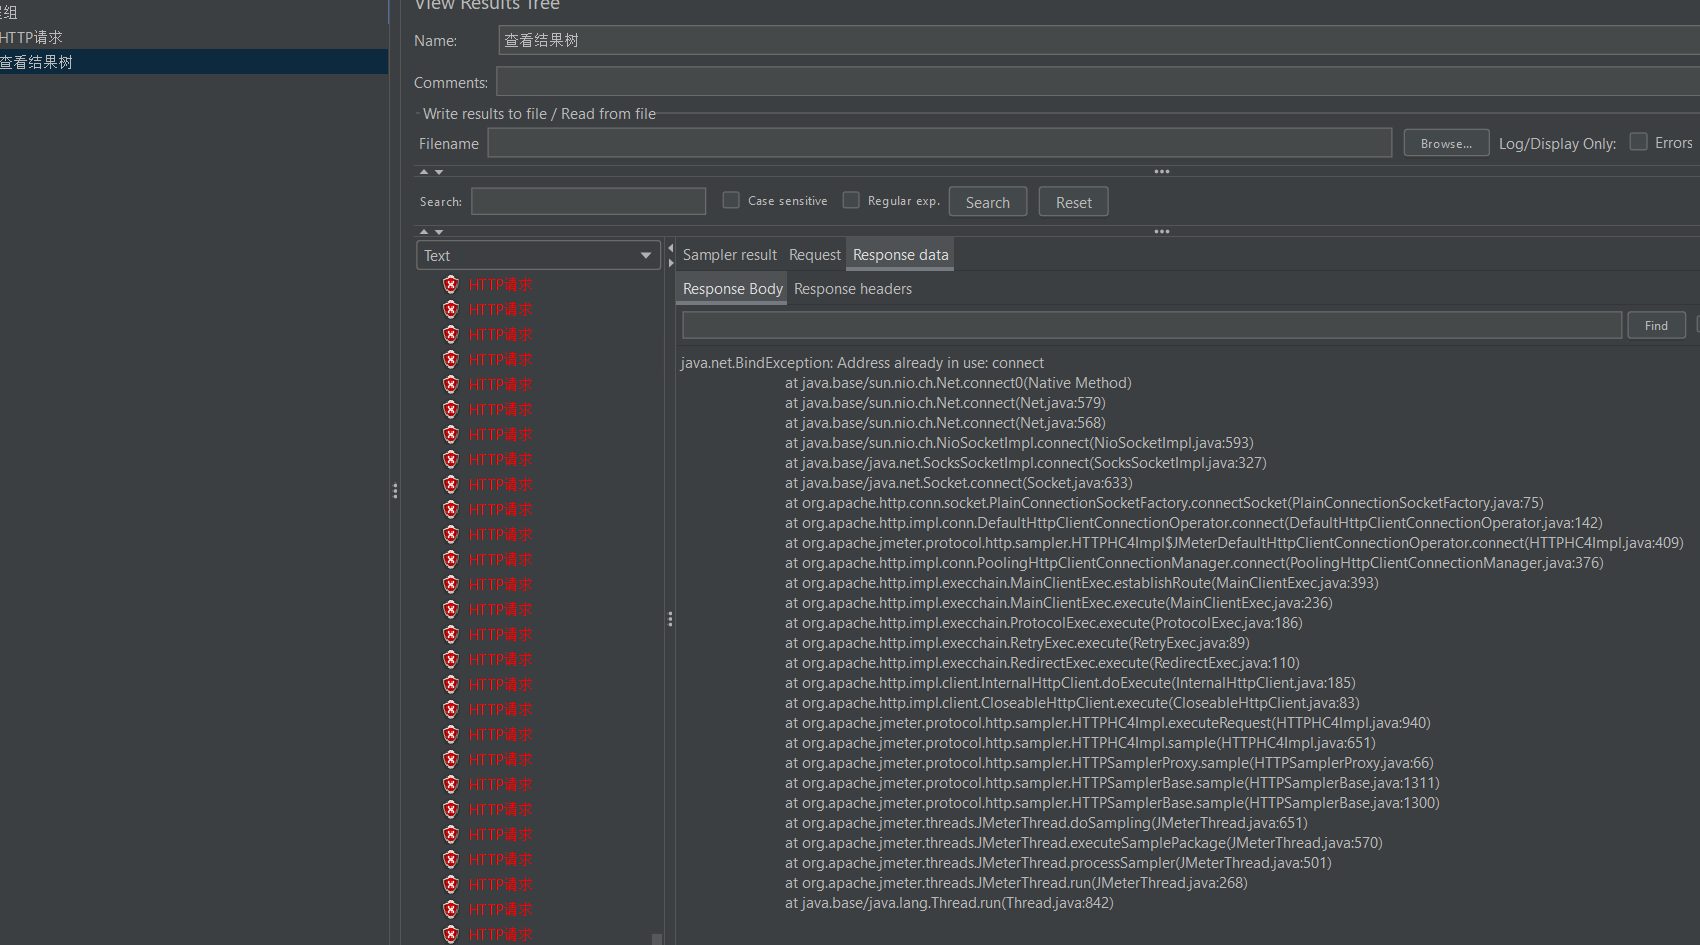Click the 'HTTPHC4Impl.executeRequest' stack line

[1108, 723]
